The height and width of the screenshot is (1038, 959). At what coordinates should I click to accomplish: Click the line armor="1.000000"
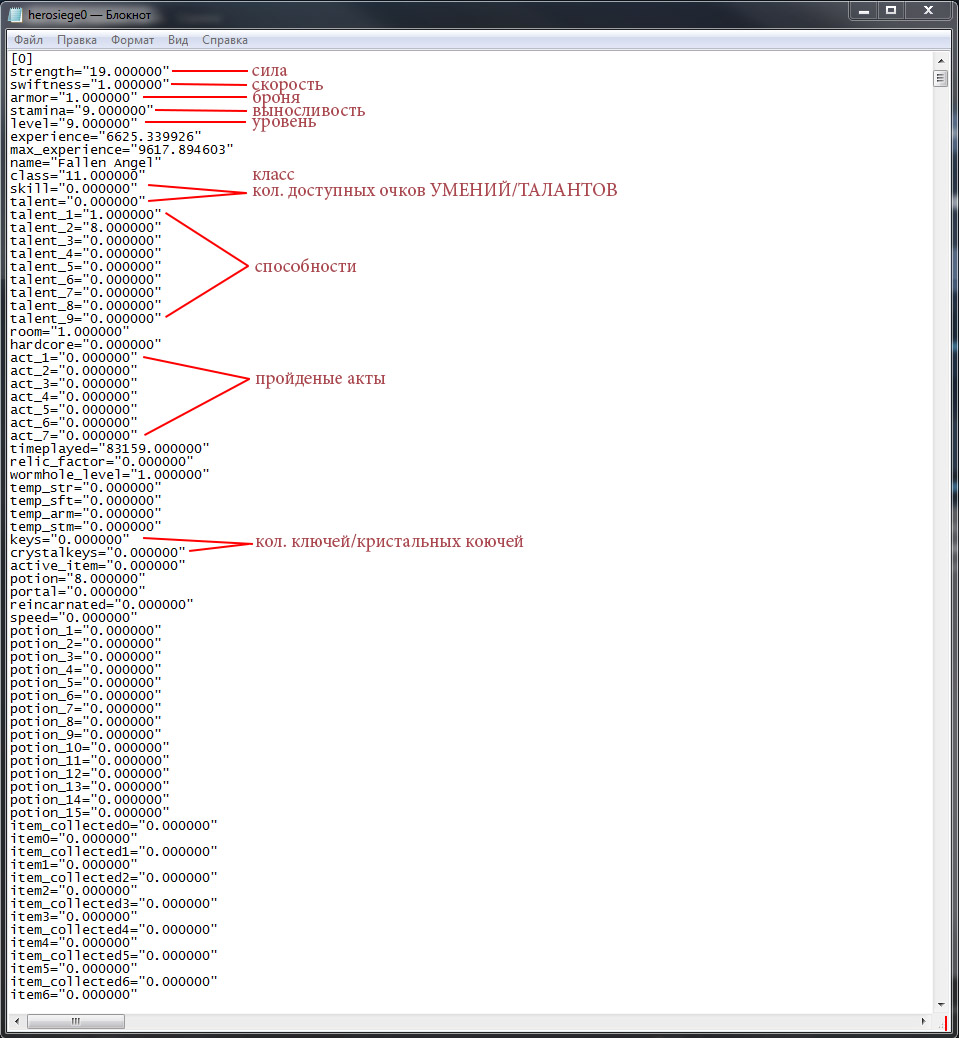(73, 98)
